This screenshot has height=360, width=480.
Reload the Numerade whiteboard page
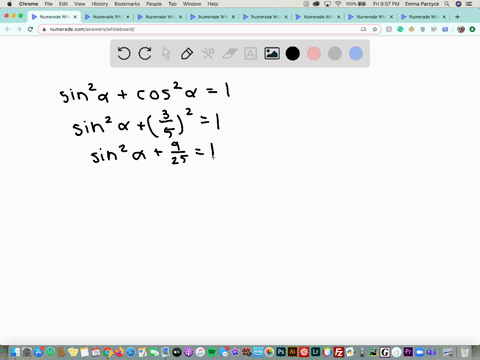pos(30,29)
